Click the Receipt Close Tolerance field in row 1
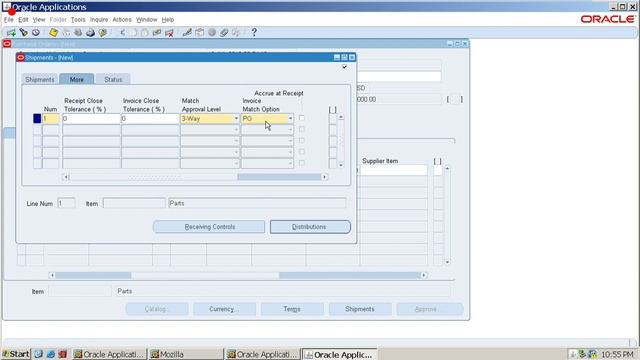640x360 pixels. pos(91,119)
